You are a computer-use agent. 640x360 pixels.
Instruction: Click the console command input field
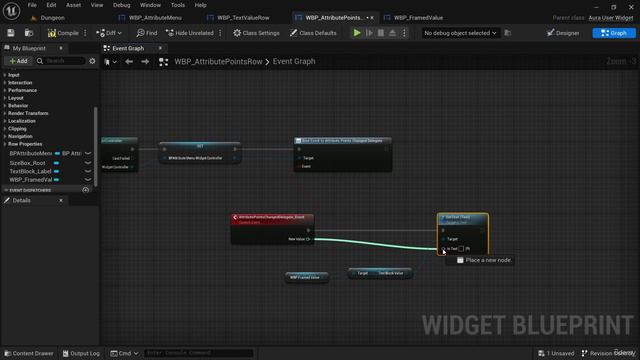pyautogui.click(x=198, y=353)
